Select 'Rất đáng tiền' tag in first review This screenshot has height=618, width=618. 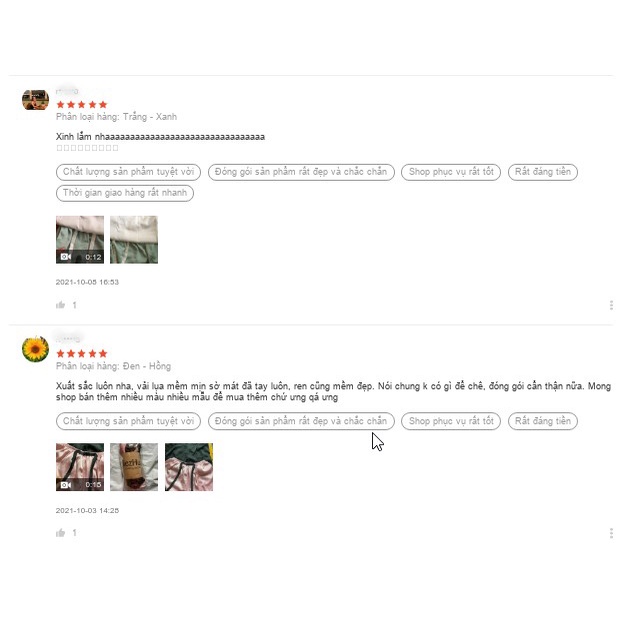(x=543, y=172)
